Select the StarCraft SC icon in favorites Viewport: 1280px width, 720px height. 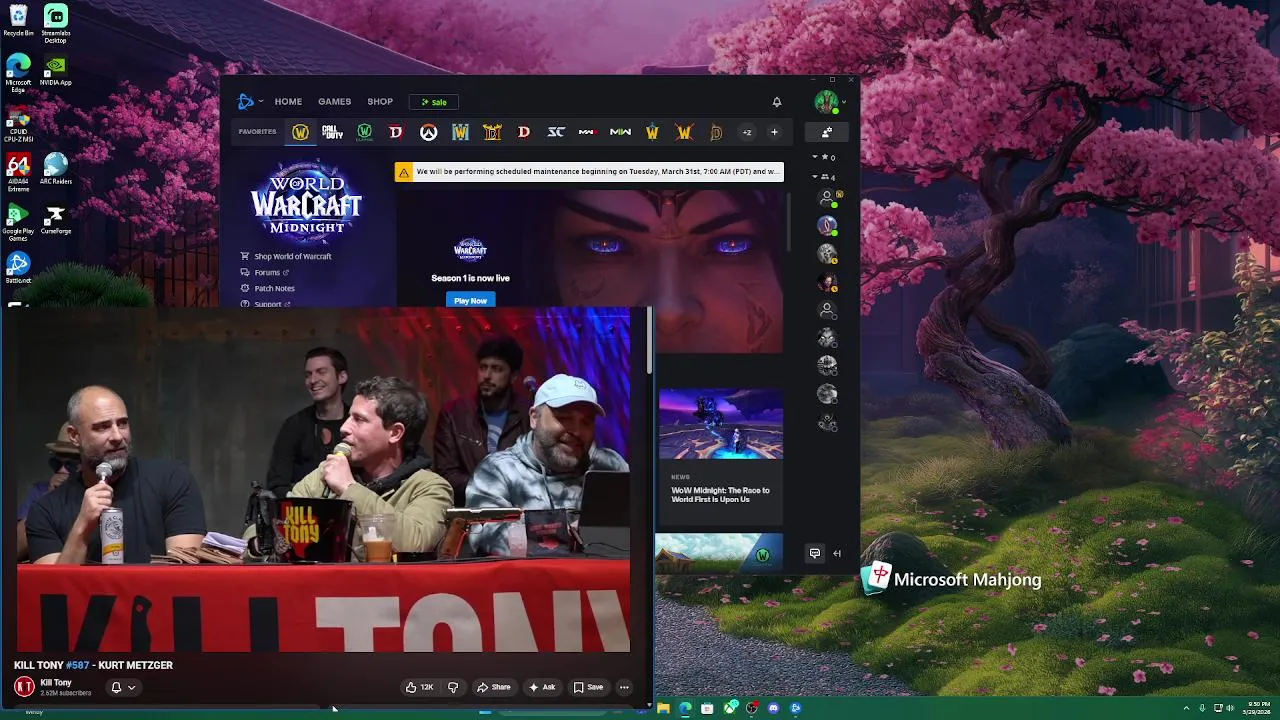click(x=556, y=132)
